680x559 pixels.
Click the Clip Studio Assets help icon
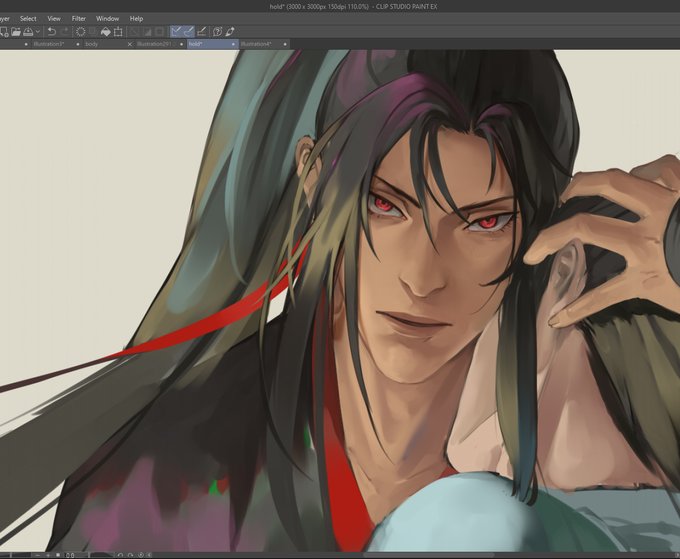coord(218,32)
